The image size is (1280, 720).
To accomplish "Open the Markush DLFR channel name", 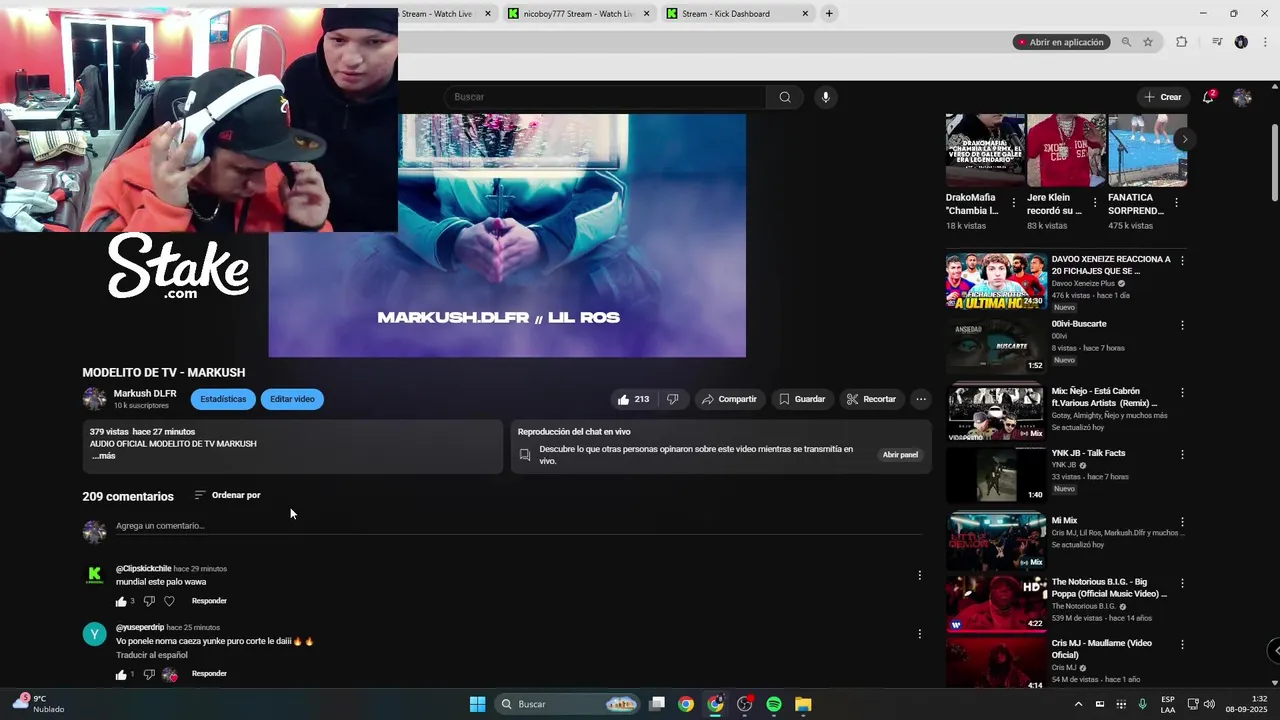I will pos(145,394).
